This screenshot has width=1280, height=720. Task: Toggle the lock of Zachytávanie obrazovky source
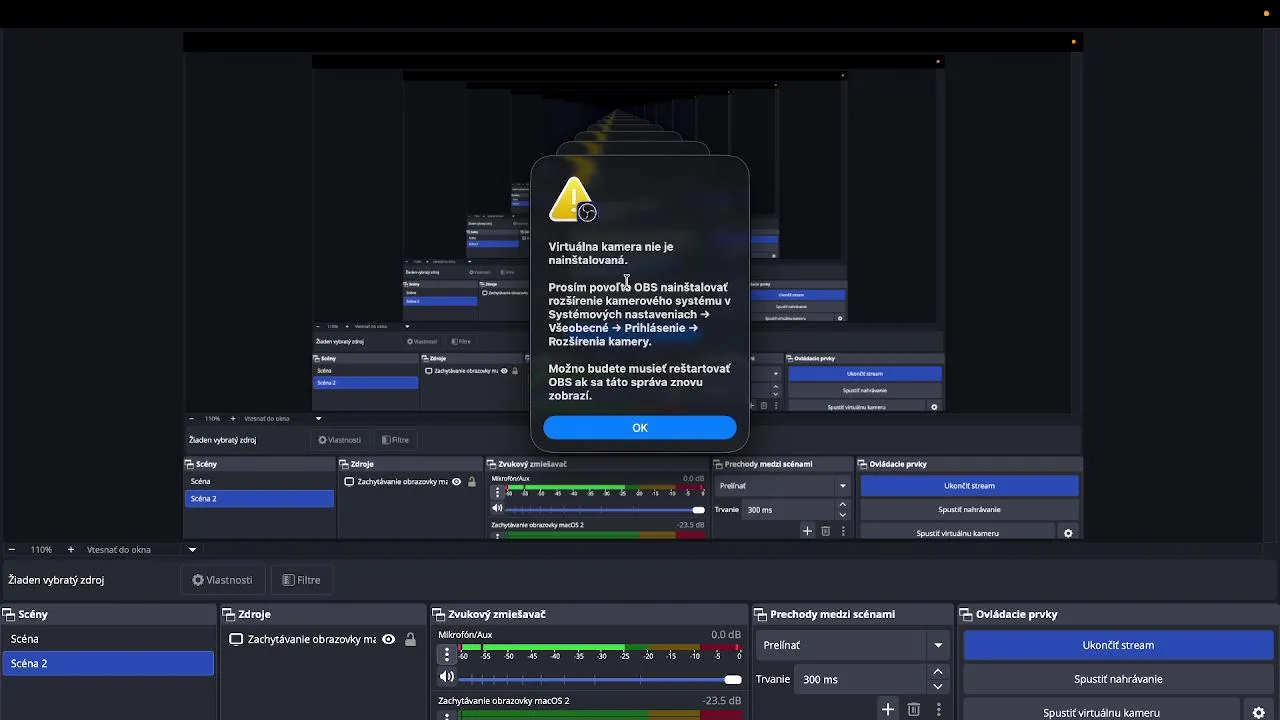point(410,639)
